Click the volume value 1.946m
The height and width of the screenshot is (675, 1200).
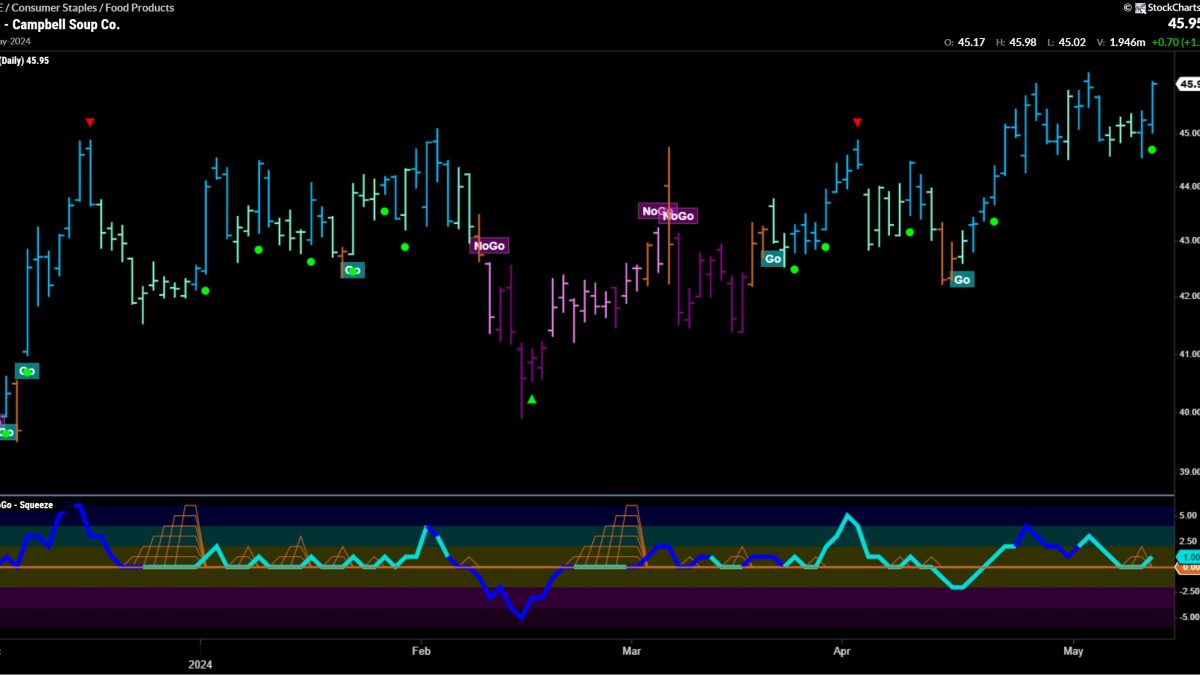(x=1127, y=42)
